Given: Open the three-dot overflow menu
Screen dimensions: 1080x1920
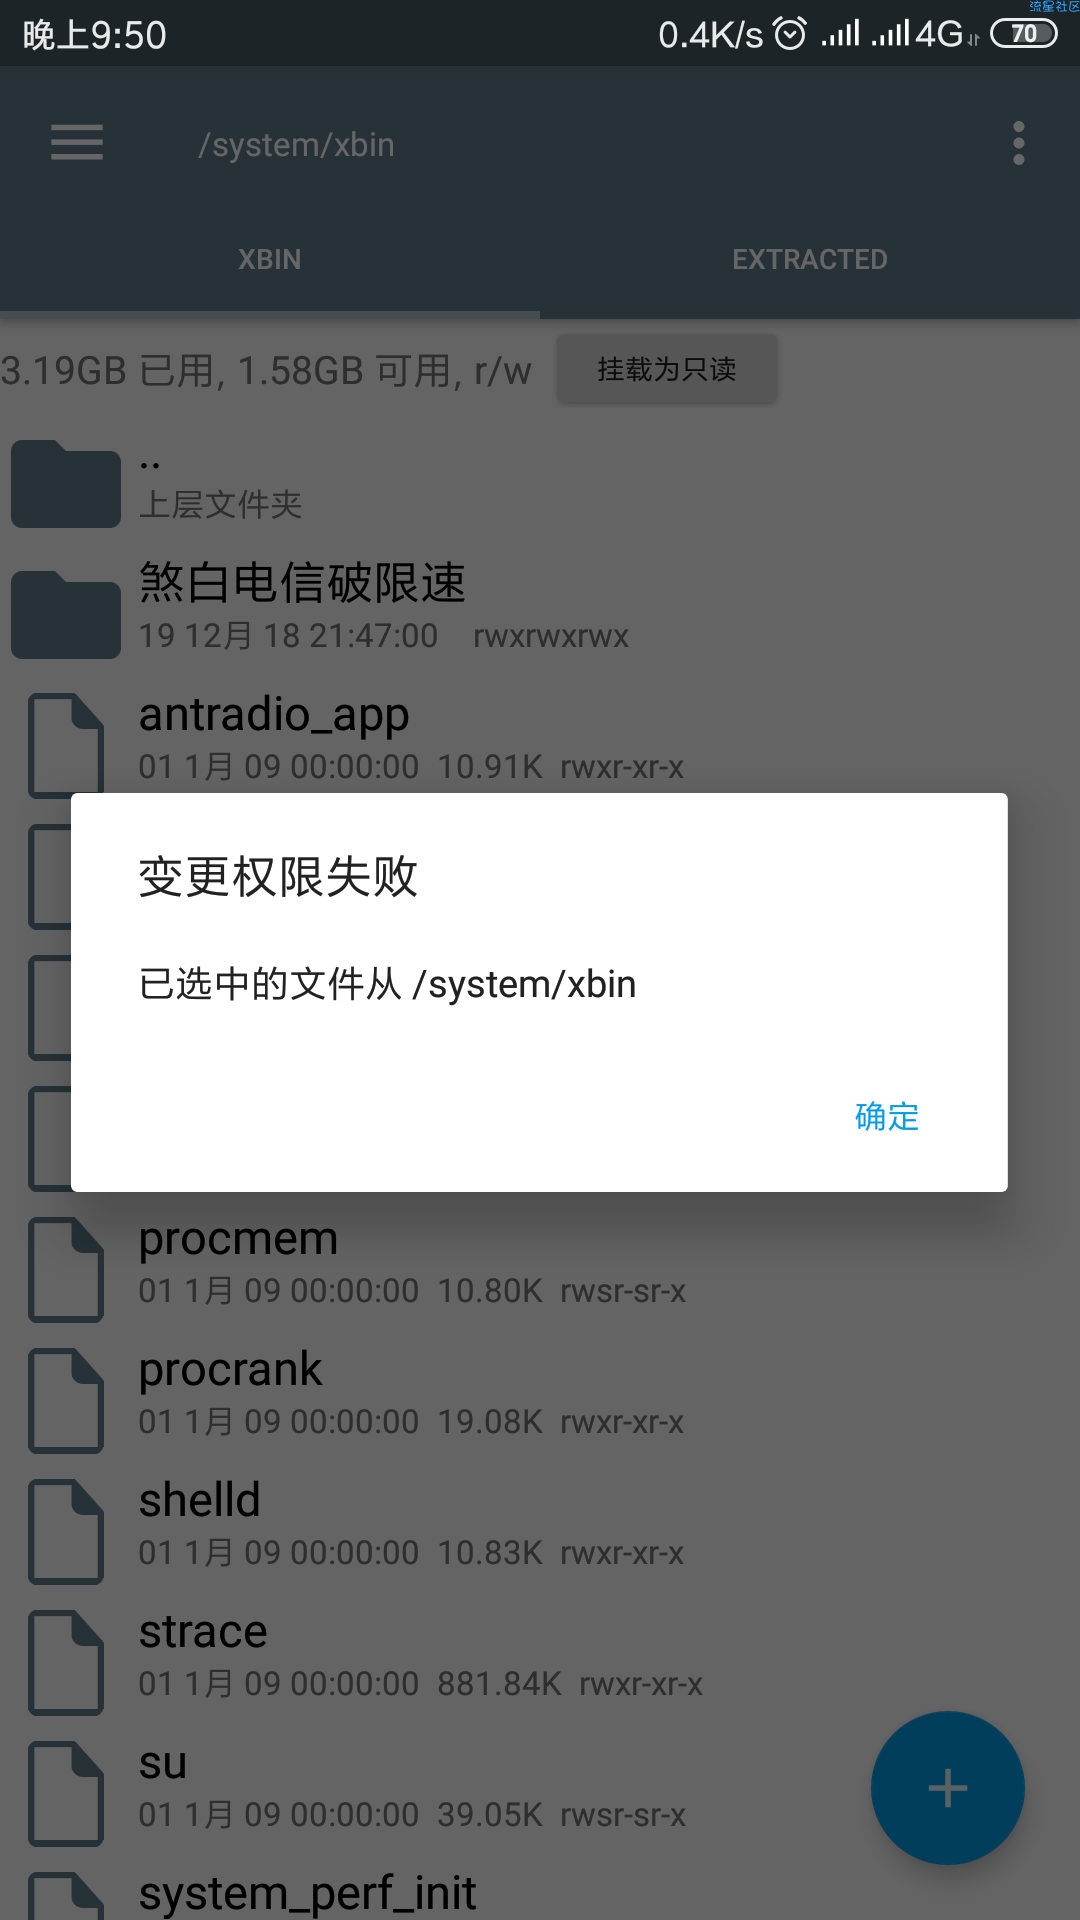Looking at the screenshot, I should 1019,144.
